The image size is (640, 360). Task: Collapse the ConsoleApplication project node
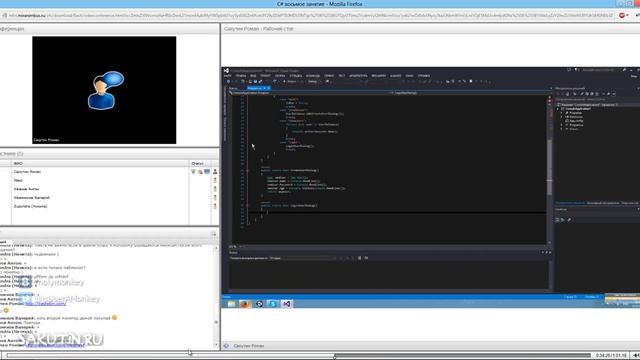[x=558, y=109]
